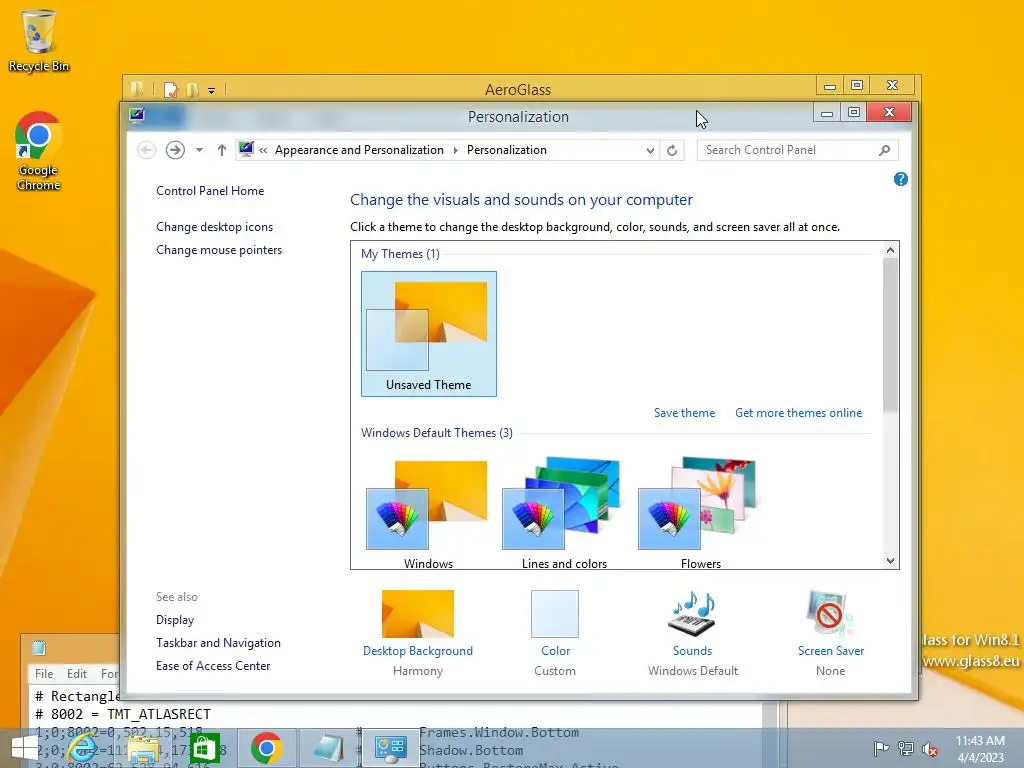The height and width of the screenshot is (768, 1024).
Task: Open the recent locations dropdown arrow
Action: (x=199, y=150)
